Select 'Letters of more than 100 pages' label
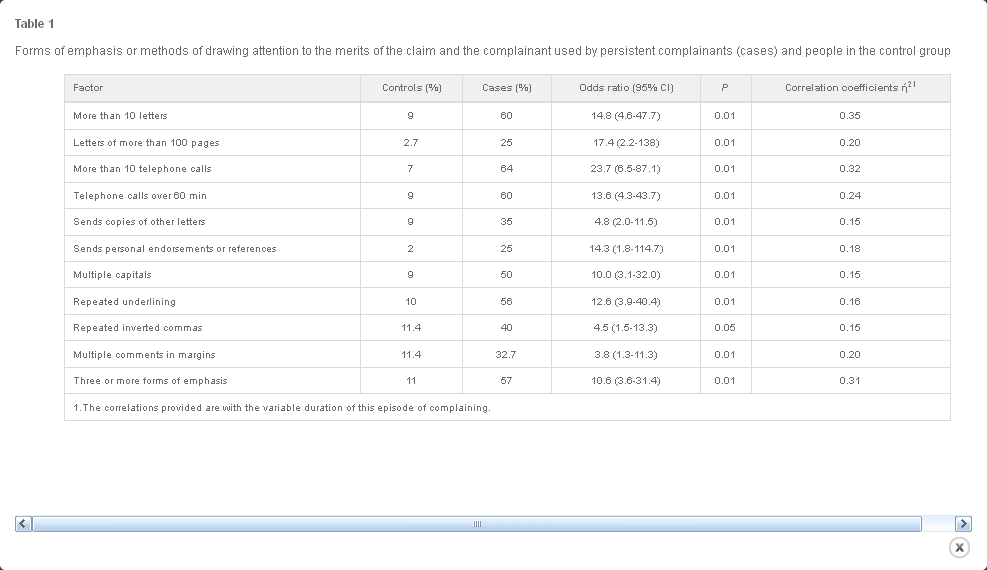 (146, 143)
